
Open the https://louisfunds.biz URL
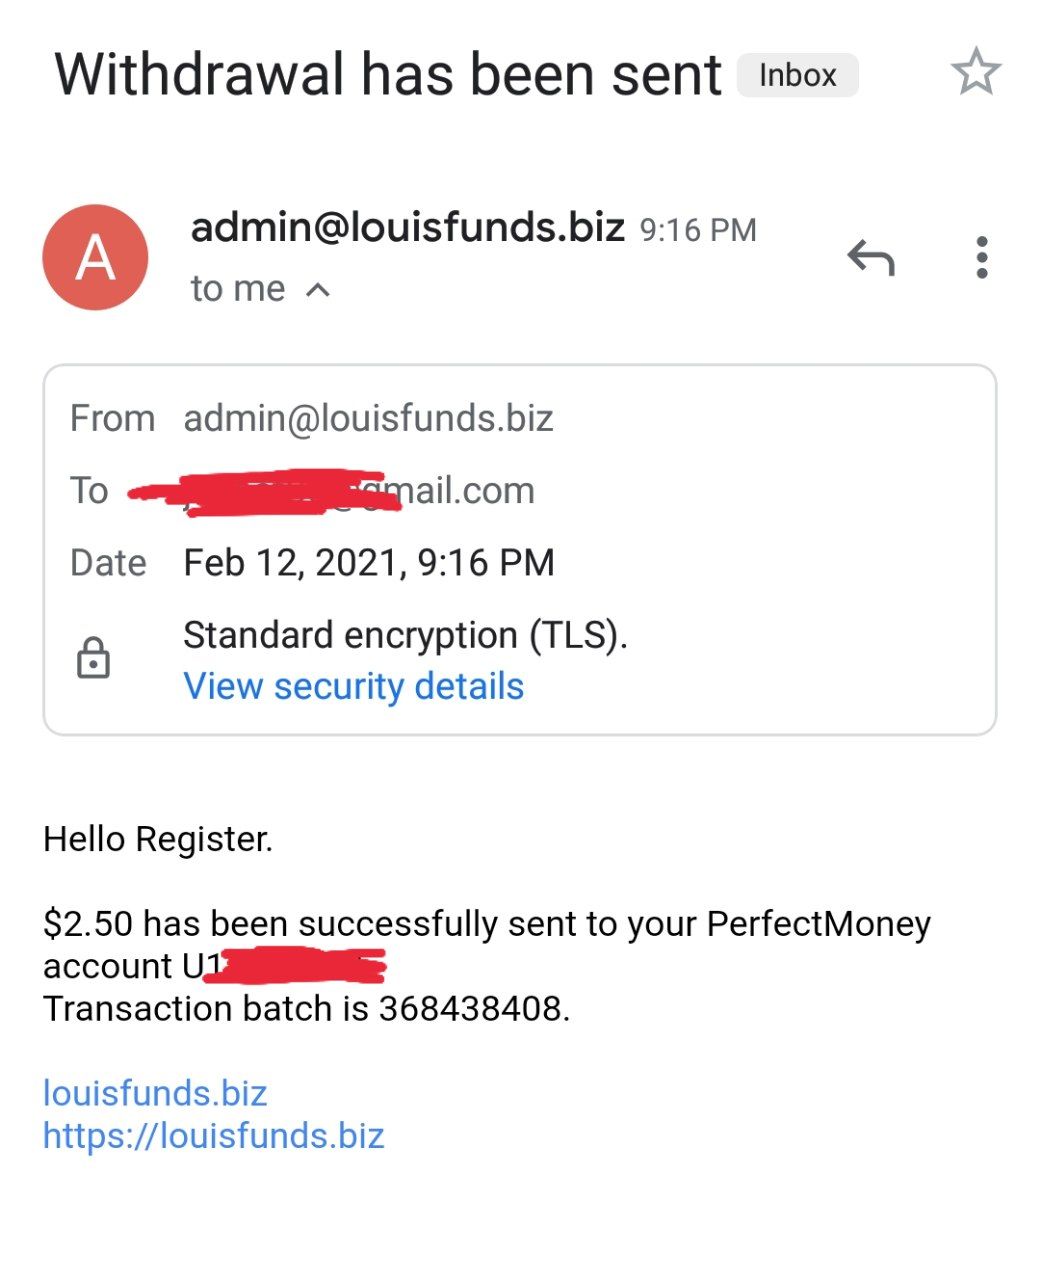tap(213, 1136)
